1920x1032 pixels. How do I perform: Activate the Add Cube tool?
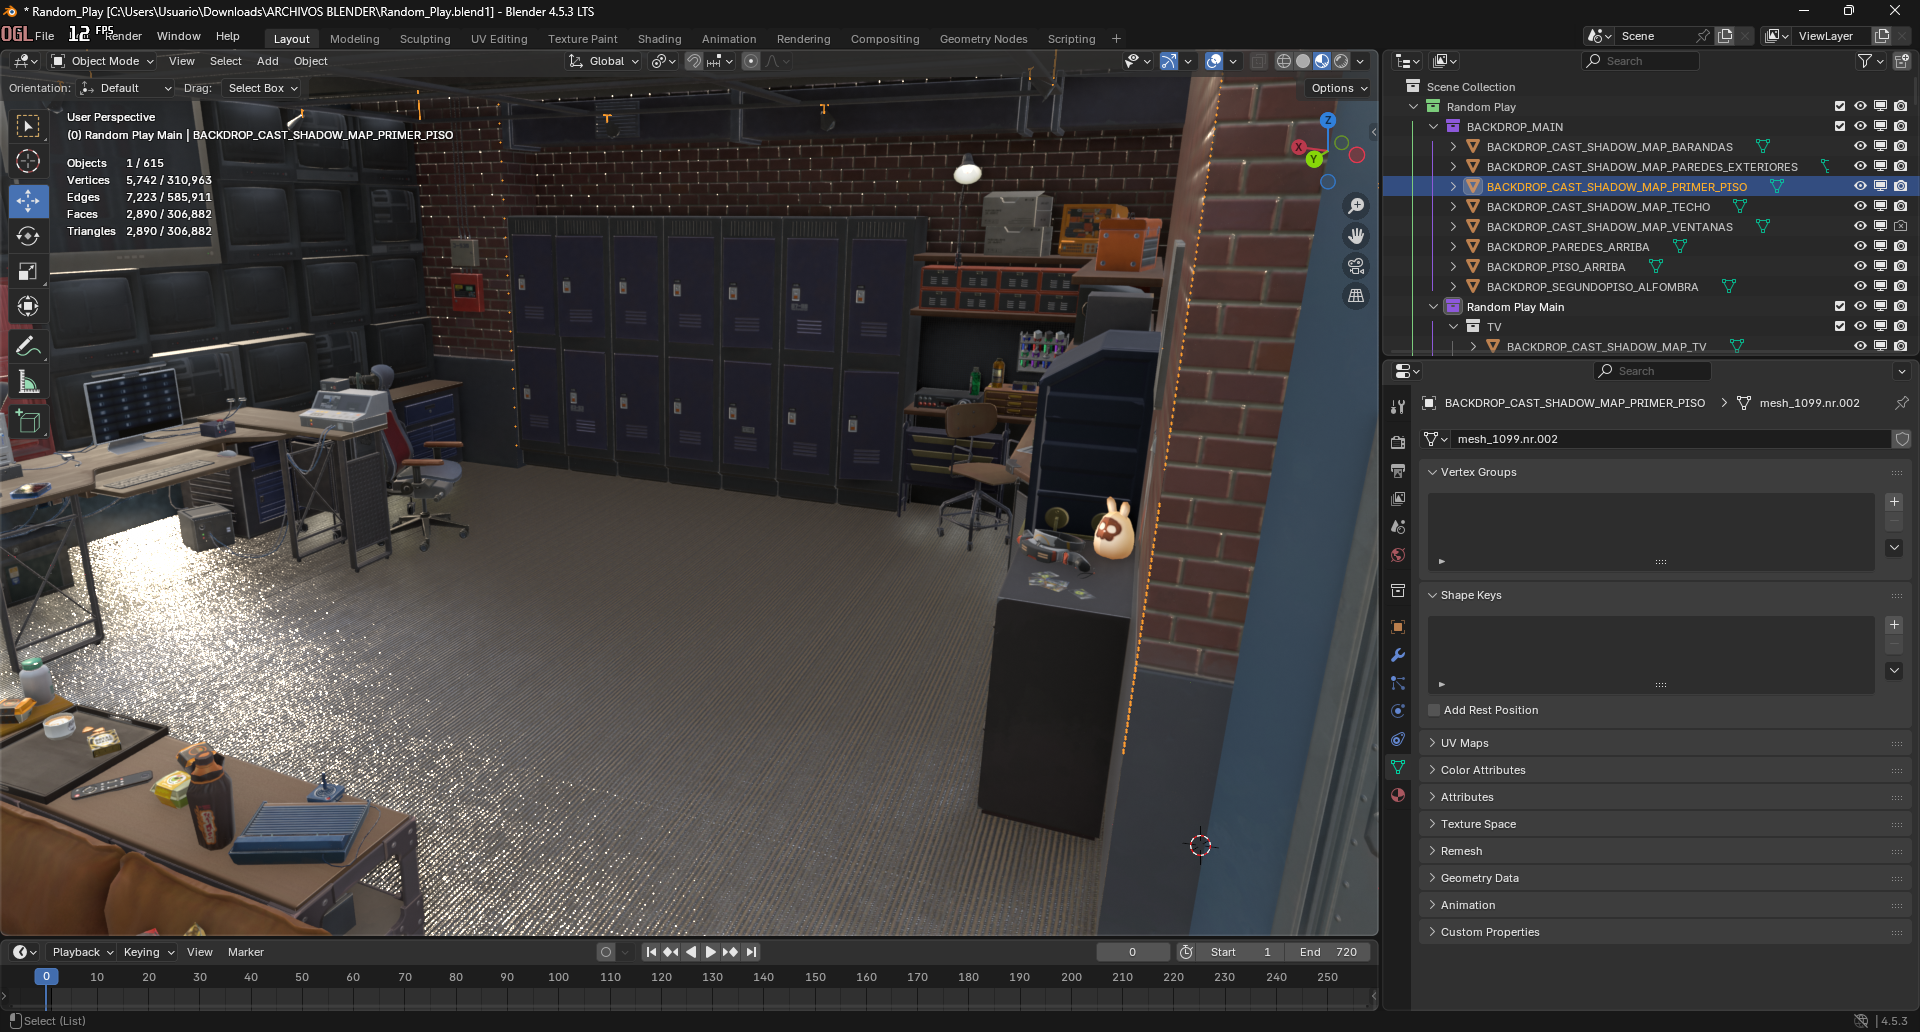click(28, 421)
